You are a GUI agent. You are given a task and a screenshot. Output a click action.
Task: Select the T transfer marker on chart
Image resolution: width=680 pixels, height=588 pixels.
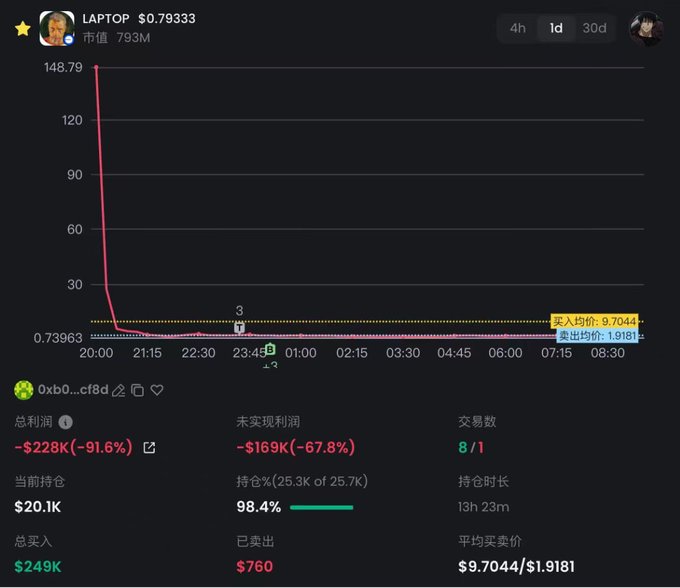pos(239,327)
